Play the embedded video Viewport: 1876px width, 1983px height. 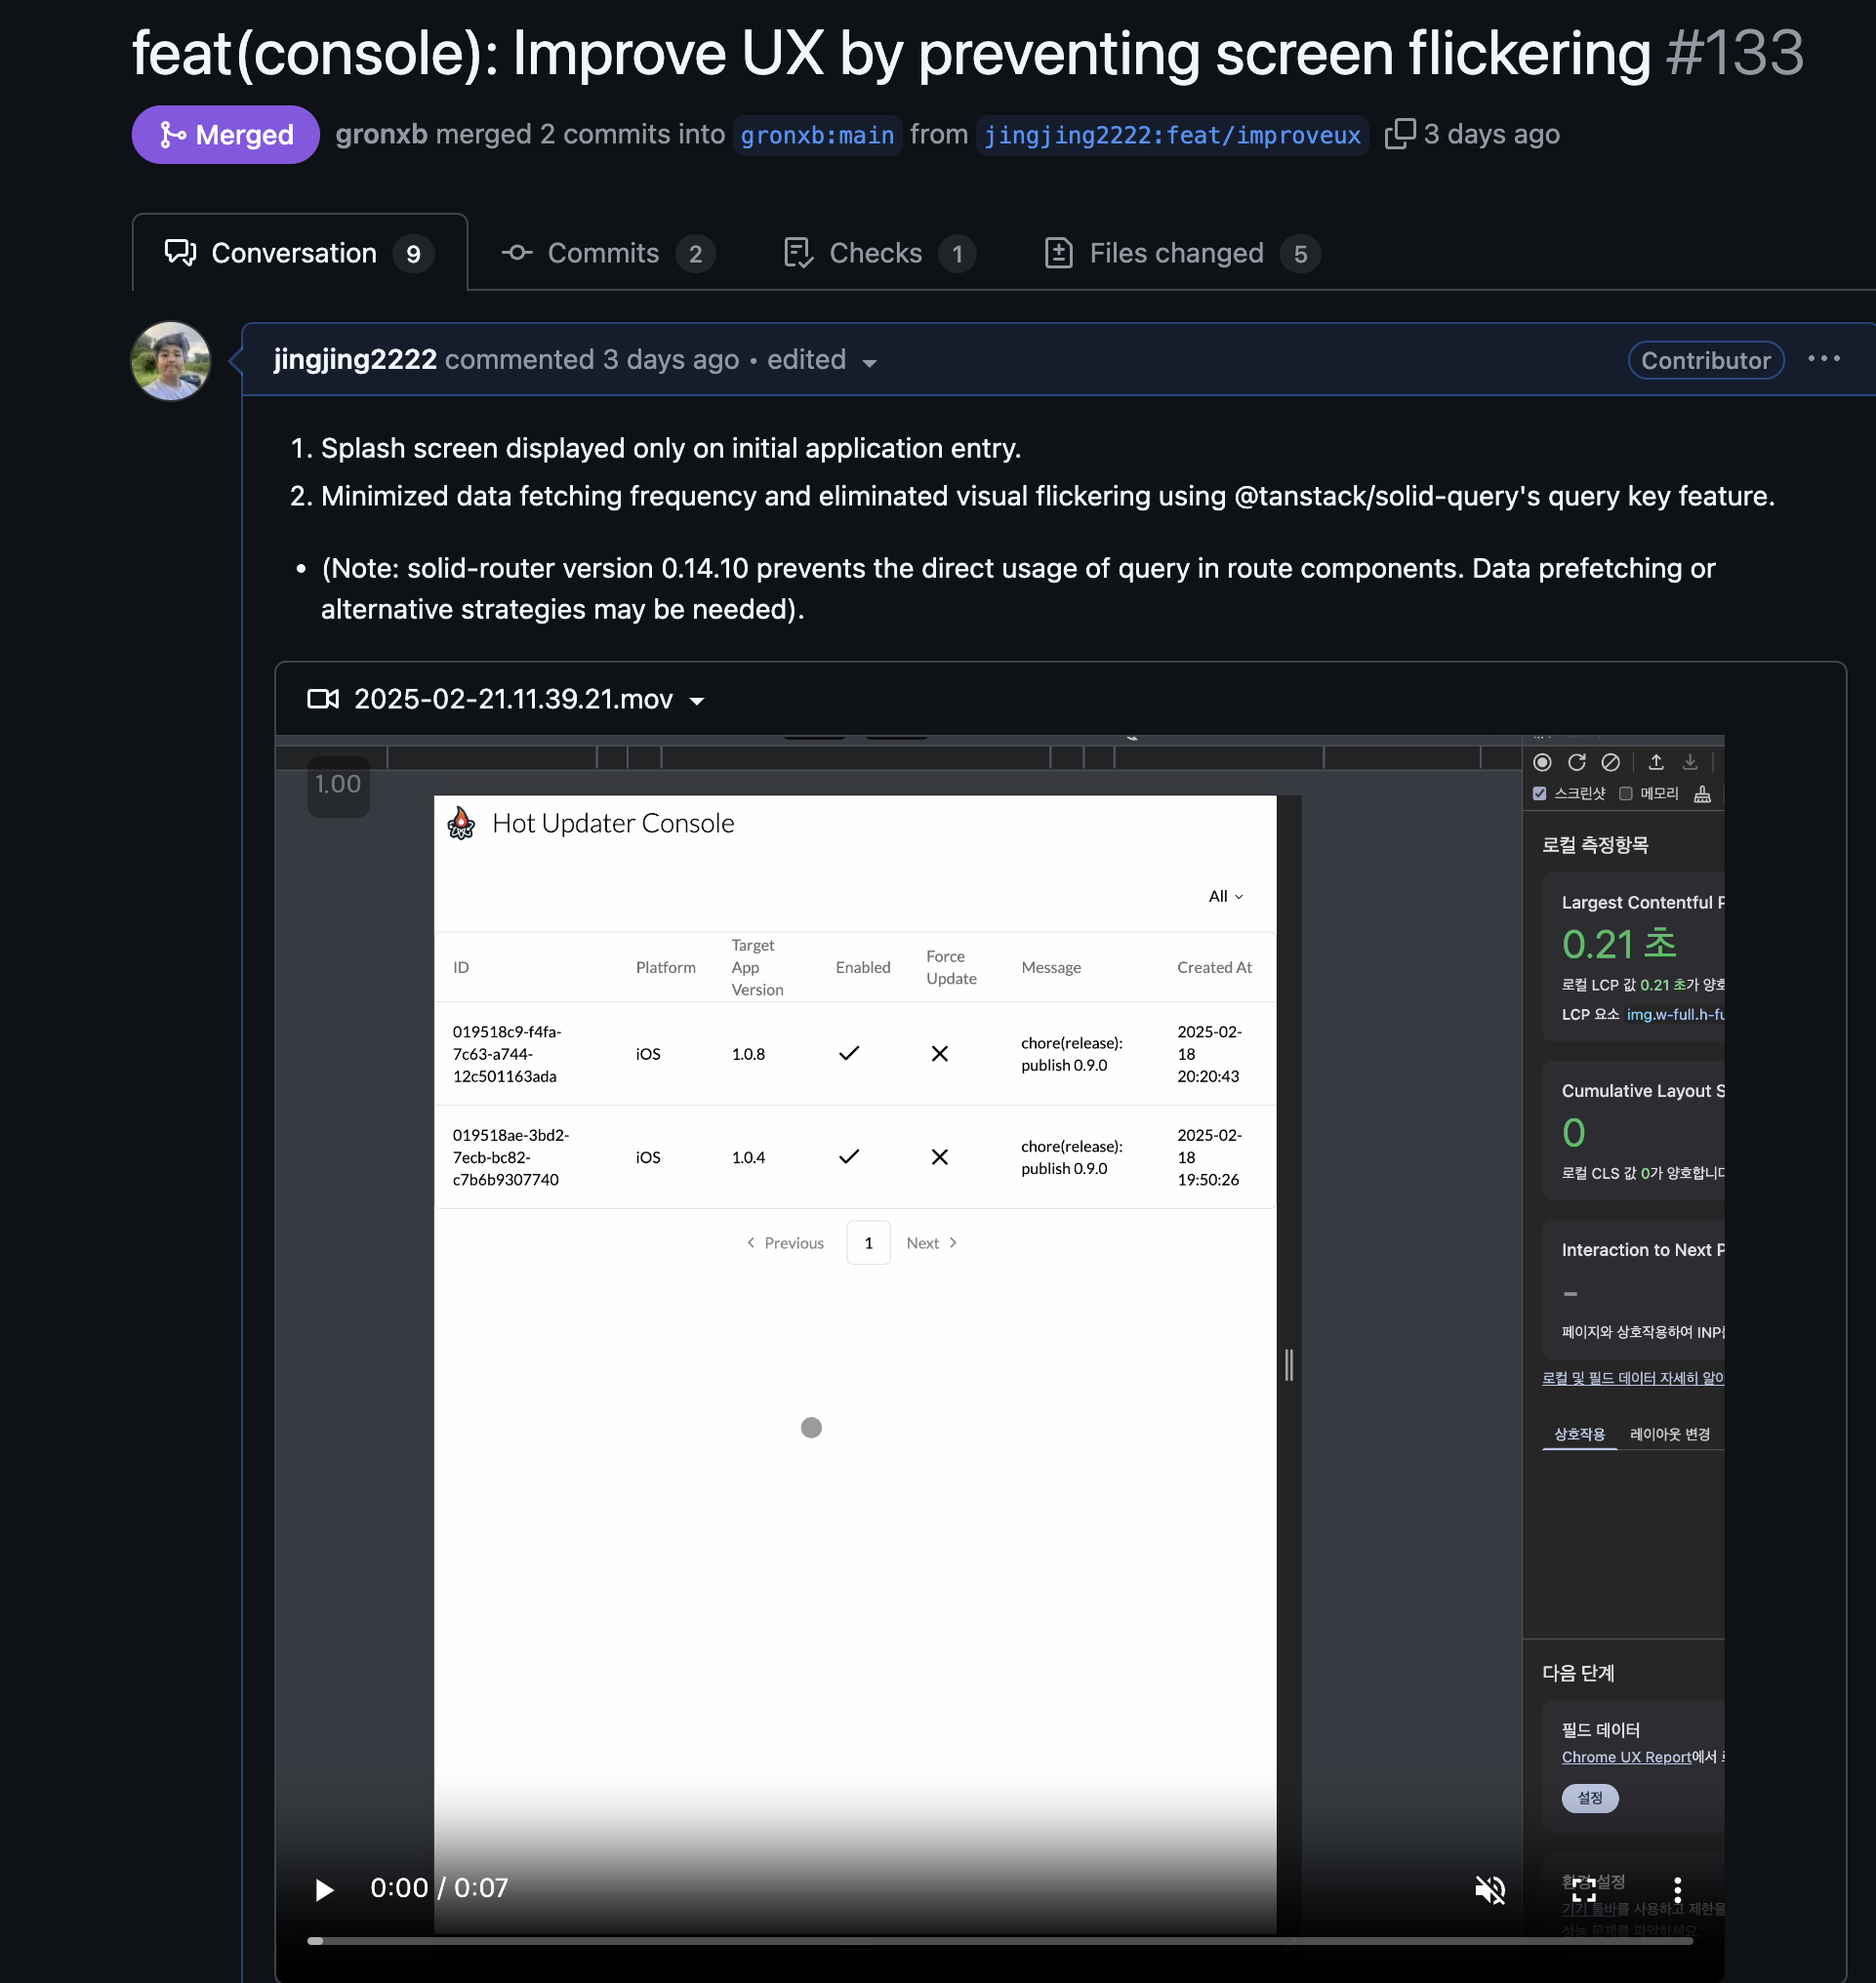[x=323, y=1889]
